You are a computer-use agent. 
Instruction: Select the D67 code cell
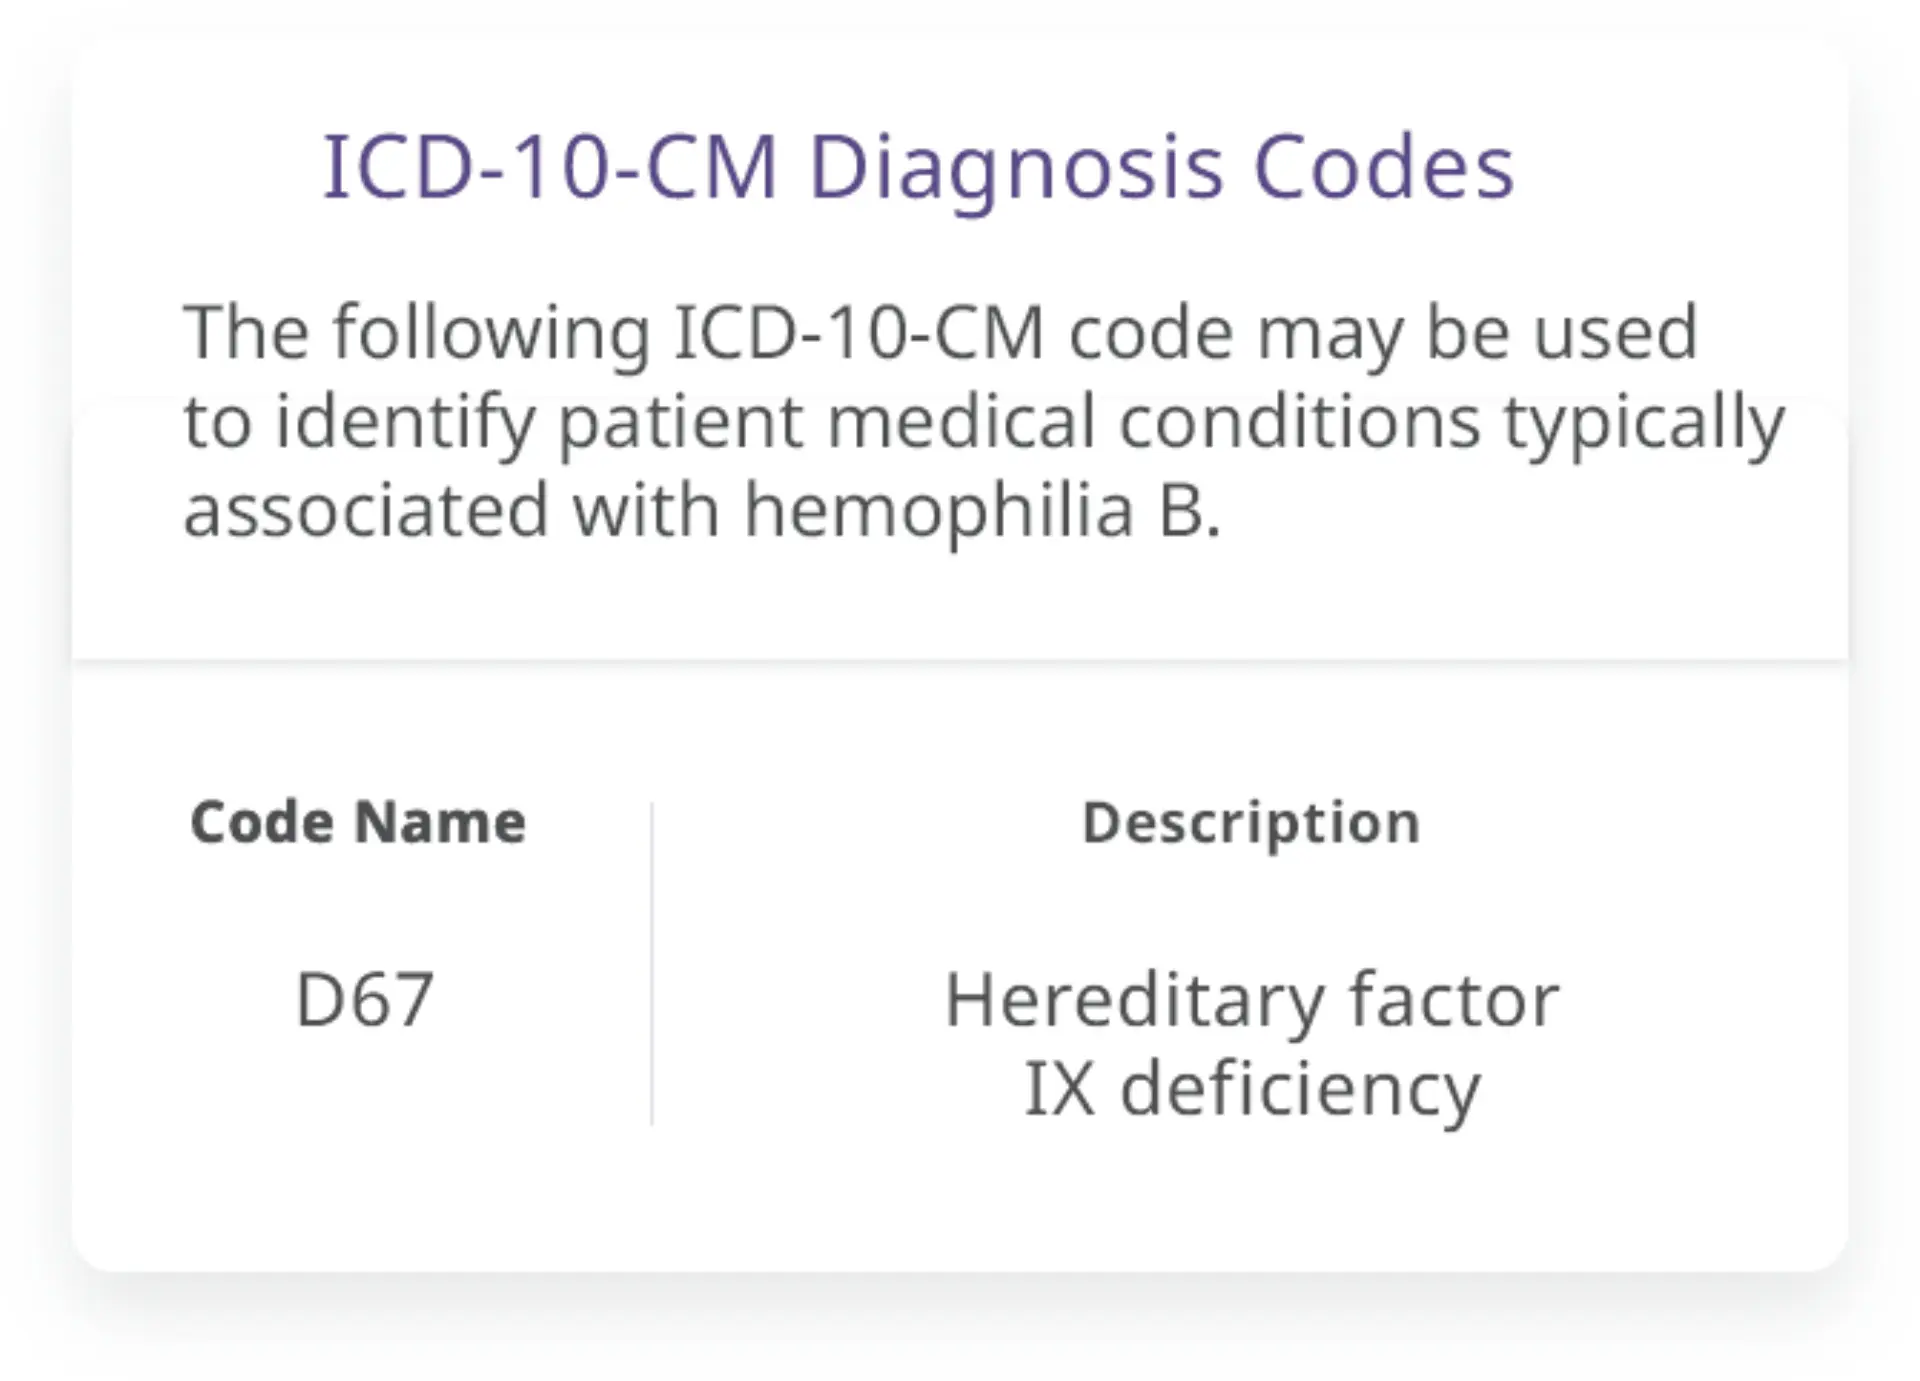point(365,999)
